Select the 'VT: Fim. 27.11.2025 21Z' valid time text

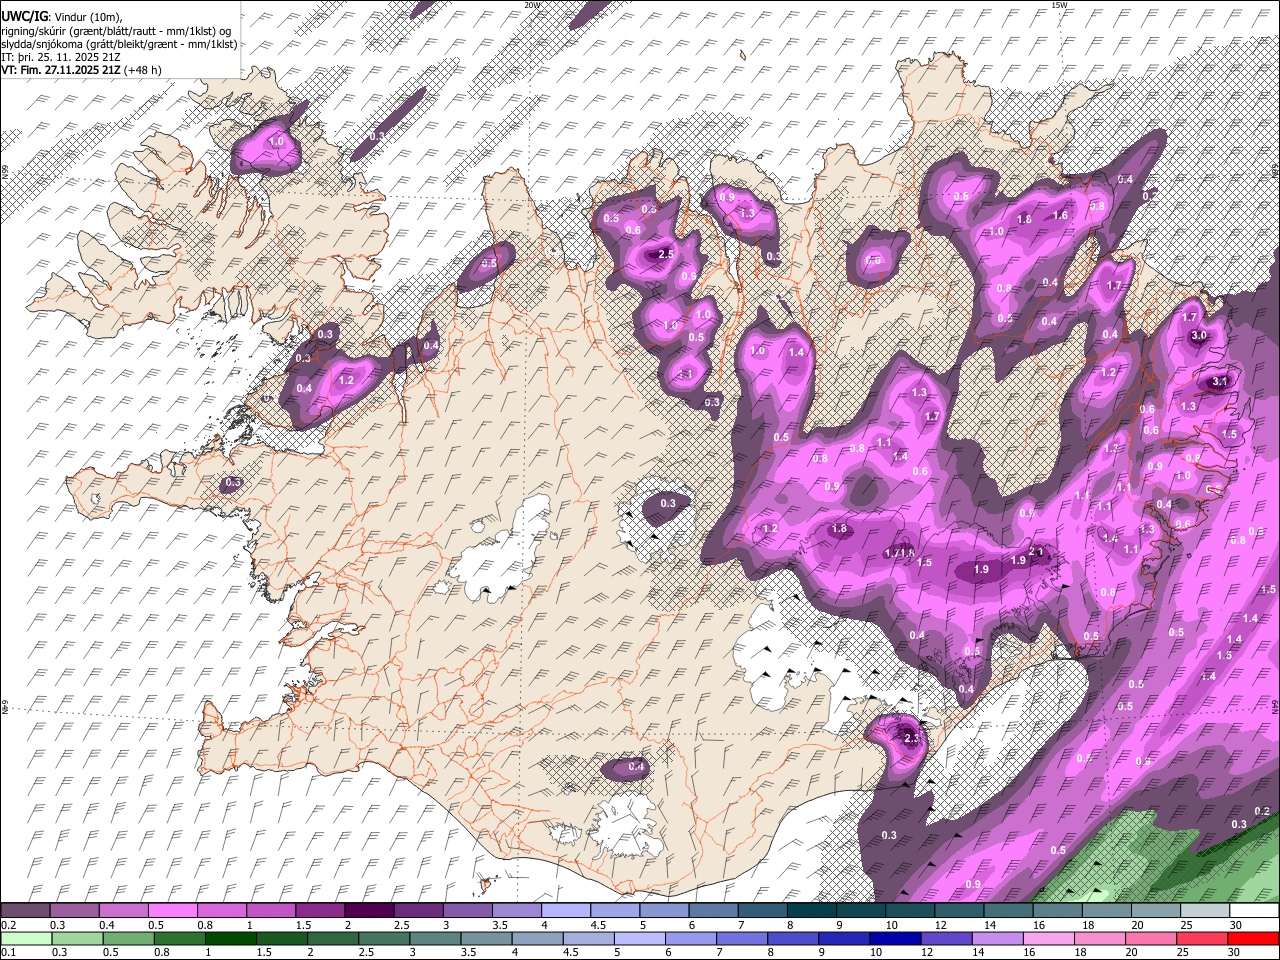61,70
